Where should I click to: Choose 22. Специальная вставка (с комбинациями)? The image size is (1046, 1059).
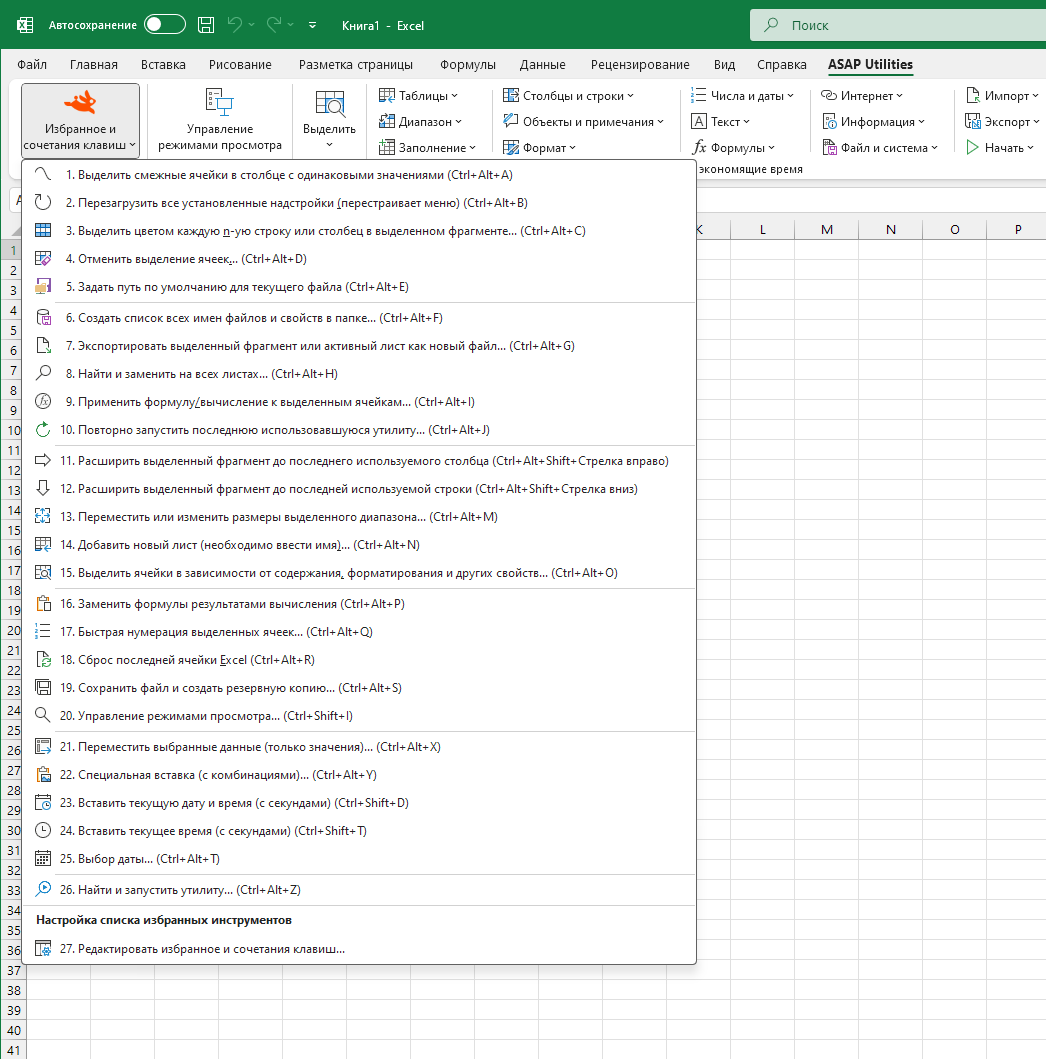[359, 775]
